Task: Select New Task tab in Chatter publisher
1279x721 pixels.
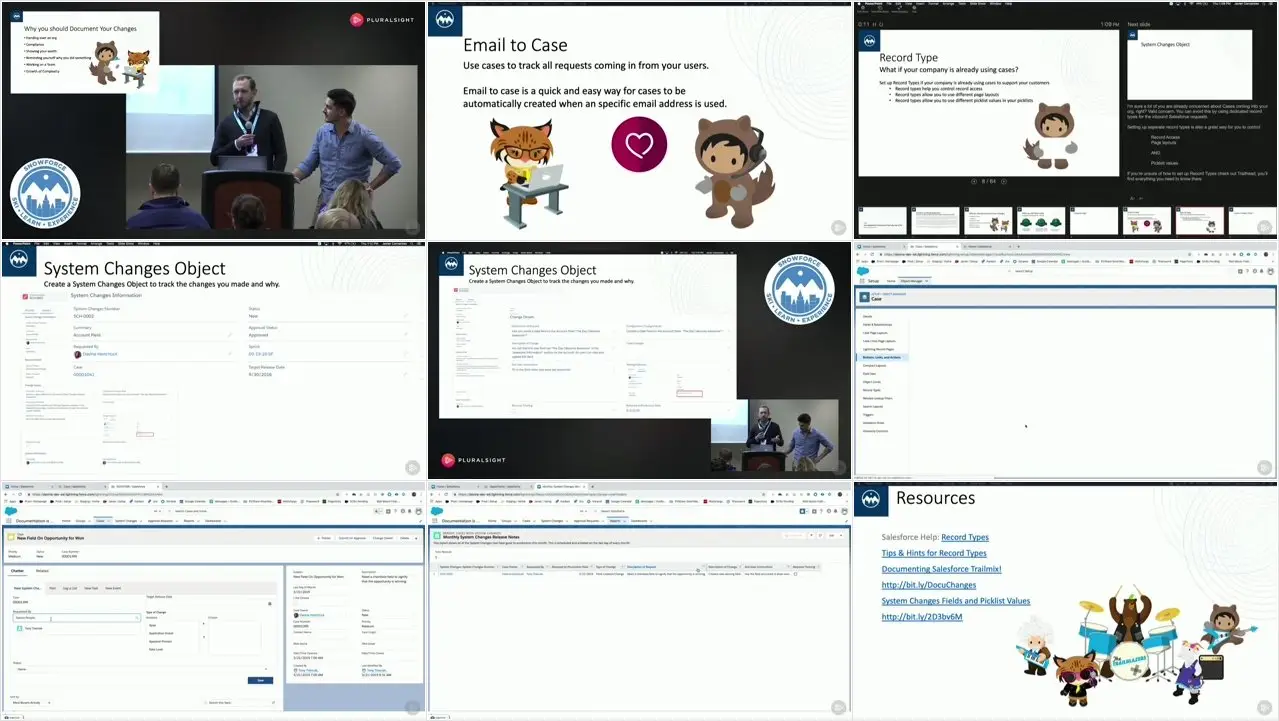Action: click(x=91, y=588)
